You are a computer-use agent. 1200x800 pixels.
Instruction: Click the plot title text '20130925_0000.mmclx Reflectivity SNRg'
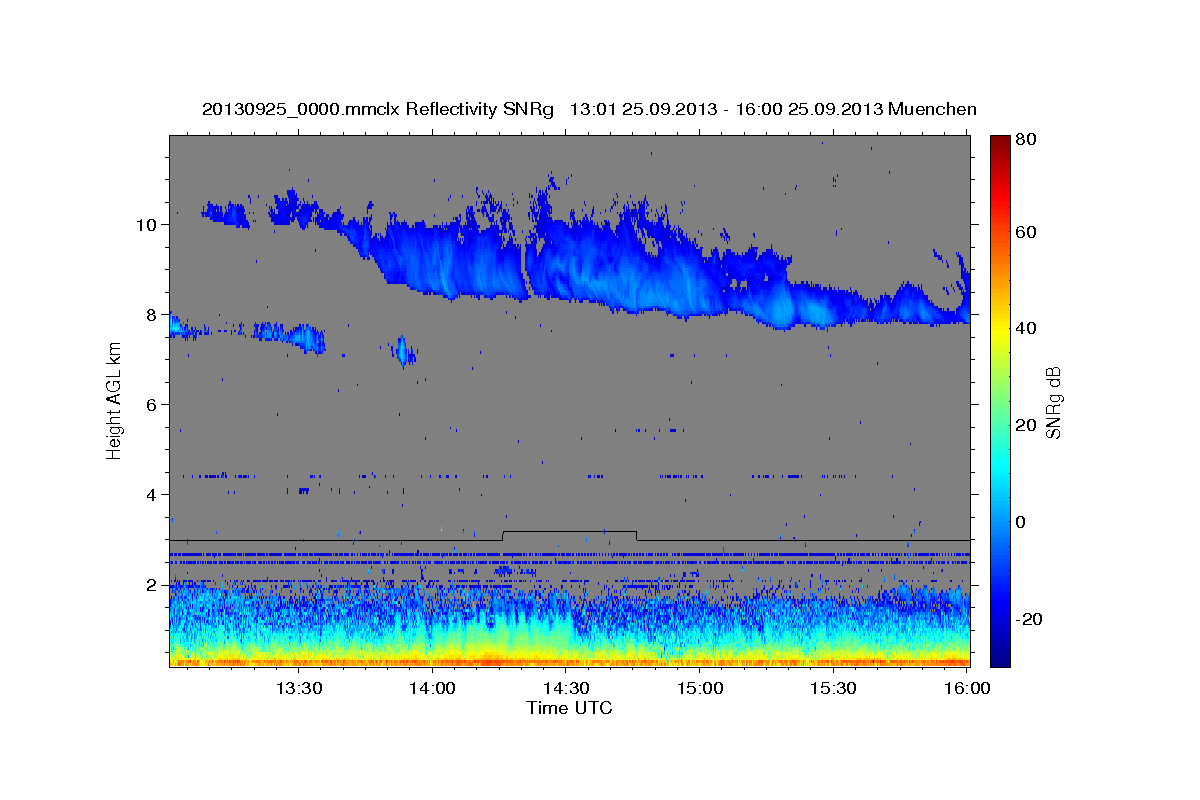point(378,109)
